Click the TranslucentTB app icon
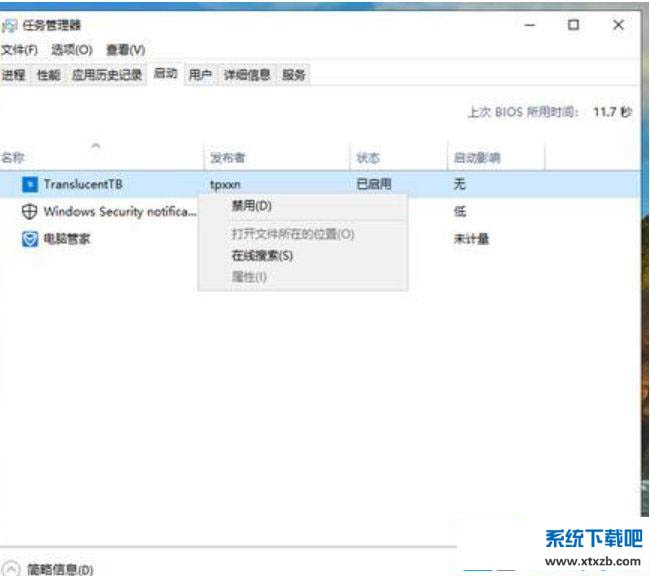Viewport: 650px width, 576px height. tap(30, 184)
